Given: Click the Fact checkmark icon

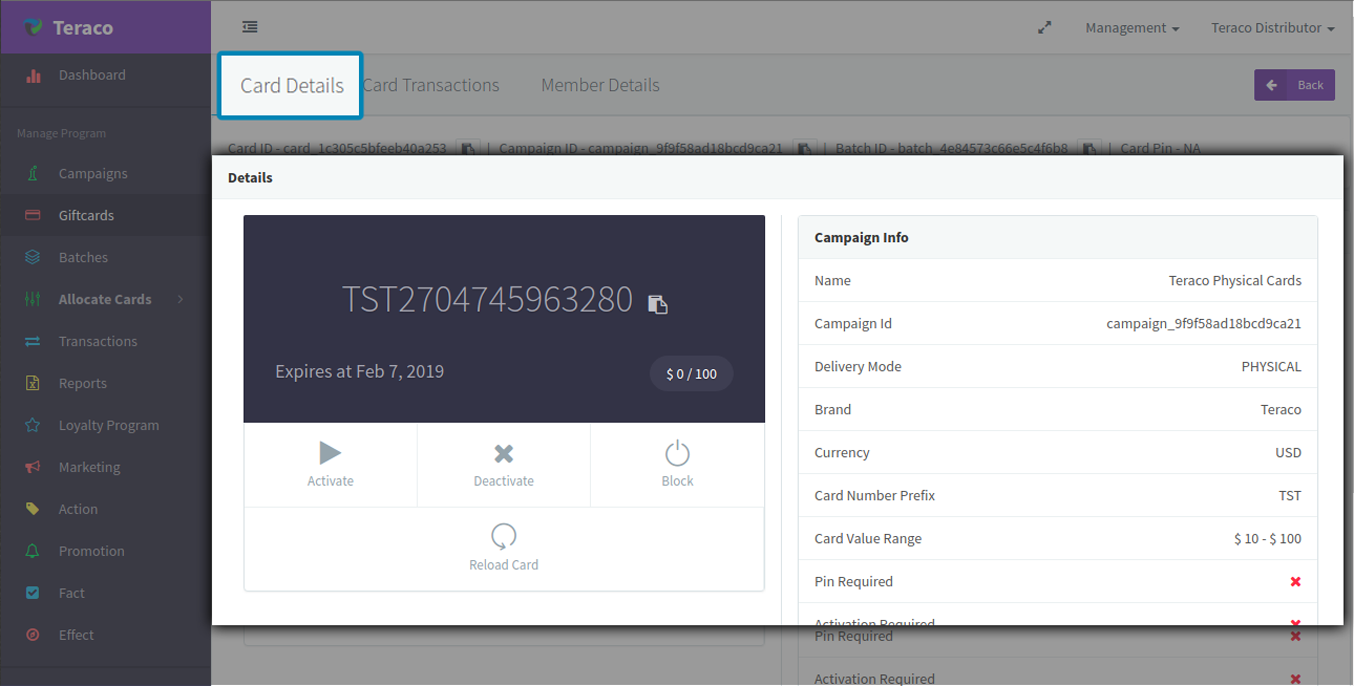Looking at the screenshot, I should [x=33, y=593].
